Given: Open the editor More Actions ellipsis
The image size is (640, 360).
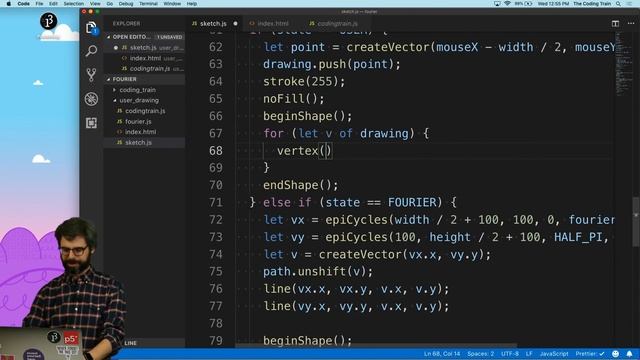Looking at the screenshot, I should click(631, 24).
